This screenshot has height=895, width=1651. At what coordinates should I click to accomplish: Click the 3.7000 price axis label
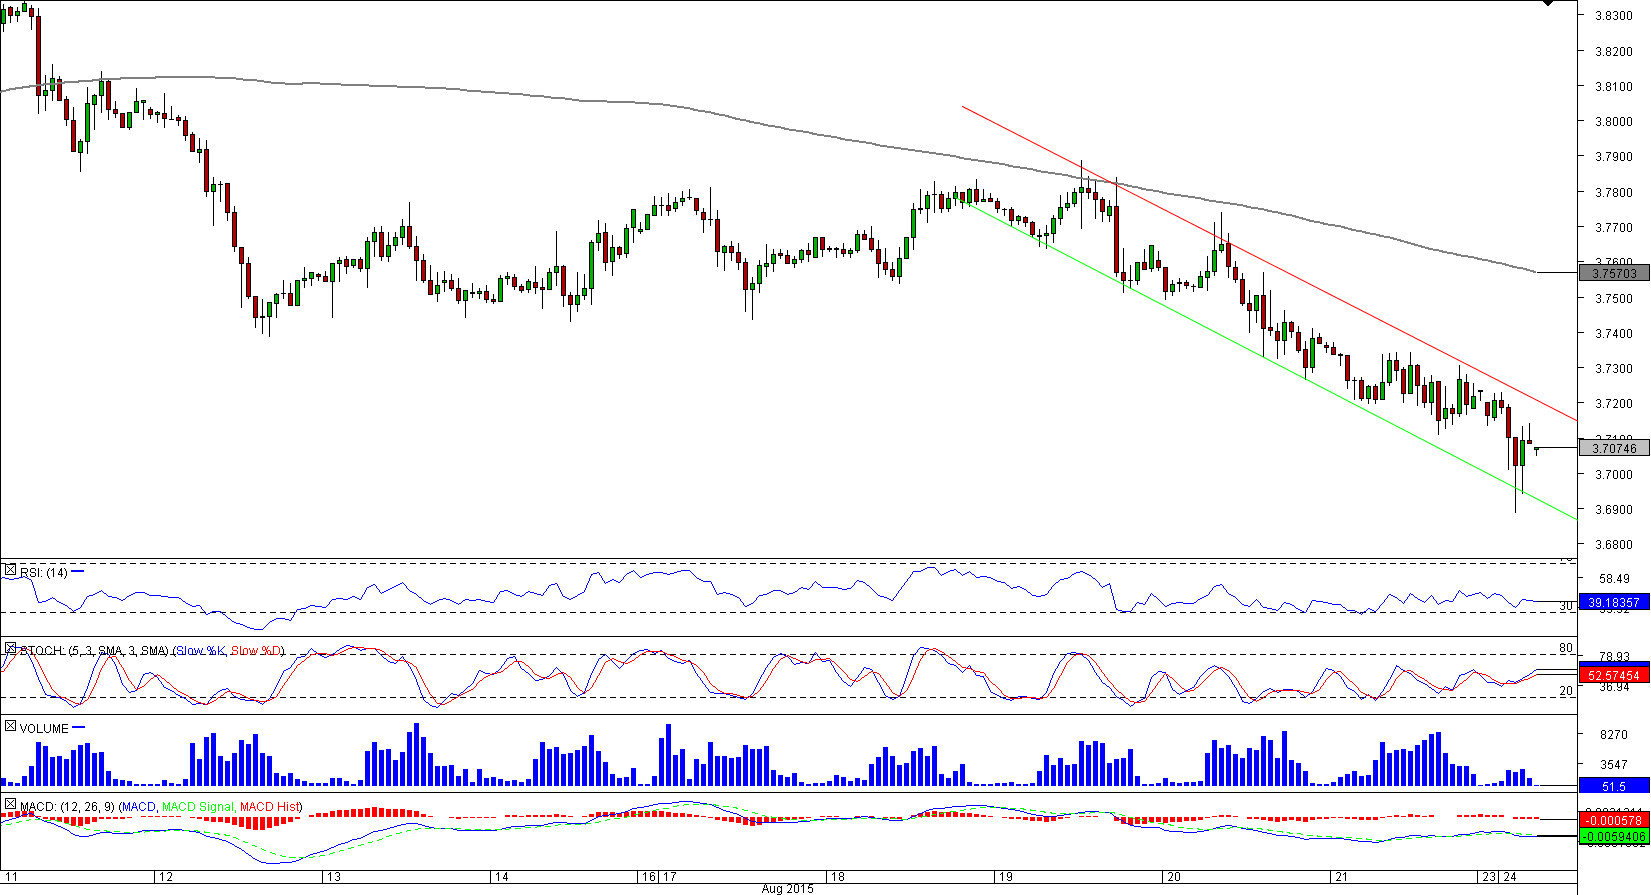[x=1613, y=475]
